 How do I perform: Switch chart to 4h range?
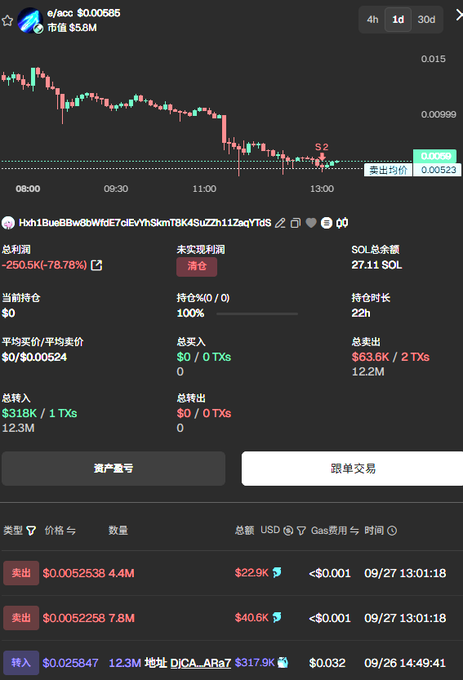coord(372,20)
